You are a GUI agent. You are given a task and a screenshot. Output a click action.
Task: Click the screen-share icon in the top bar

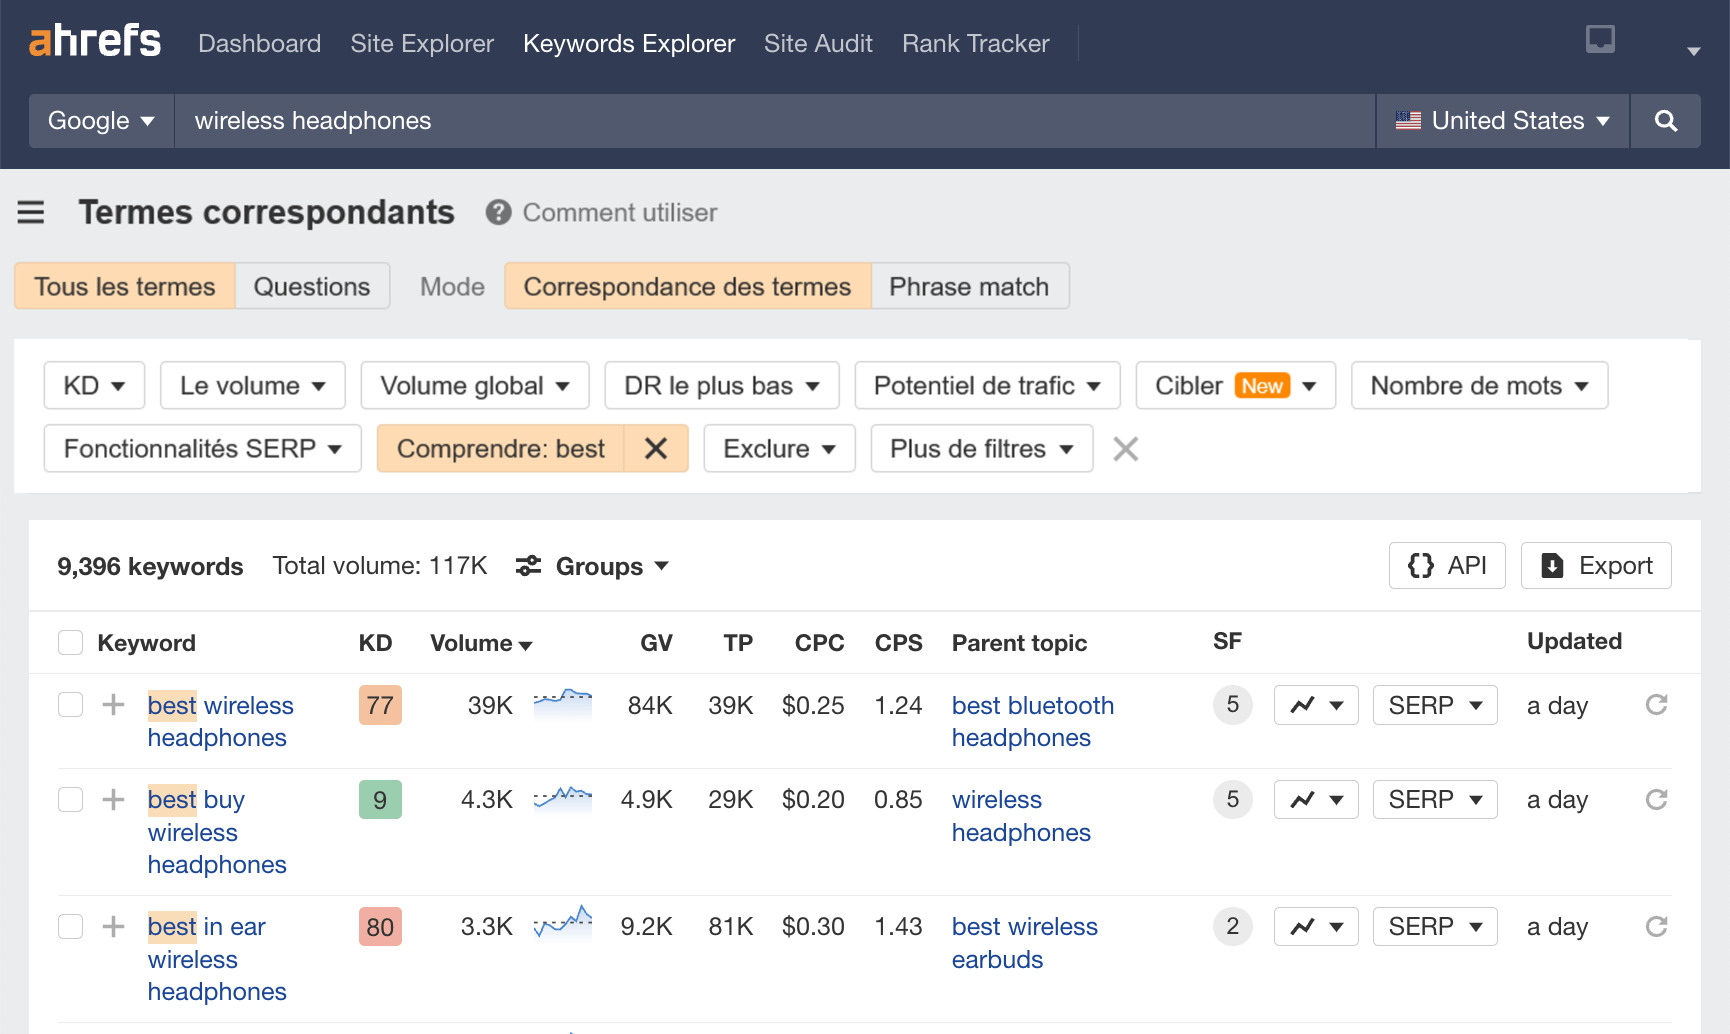click(1600, 38)
